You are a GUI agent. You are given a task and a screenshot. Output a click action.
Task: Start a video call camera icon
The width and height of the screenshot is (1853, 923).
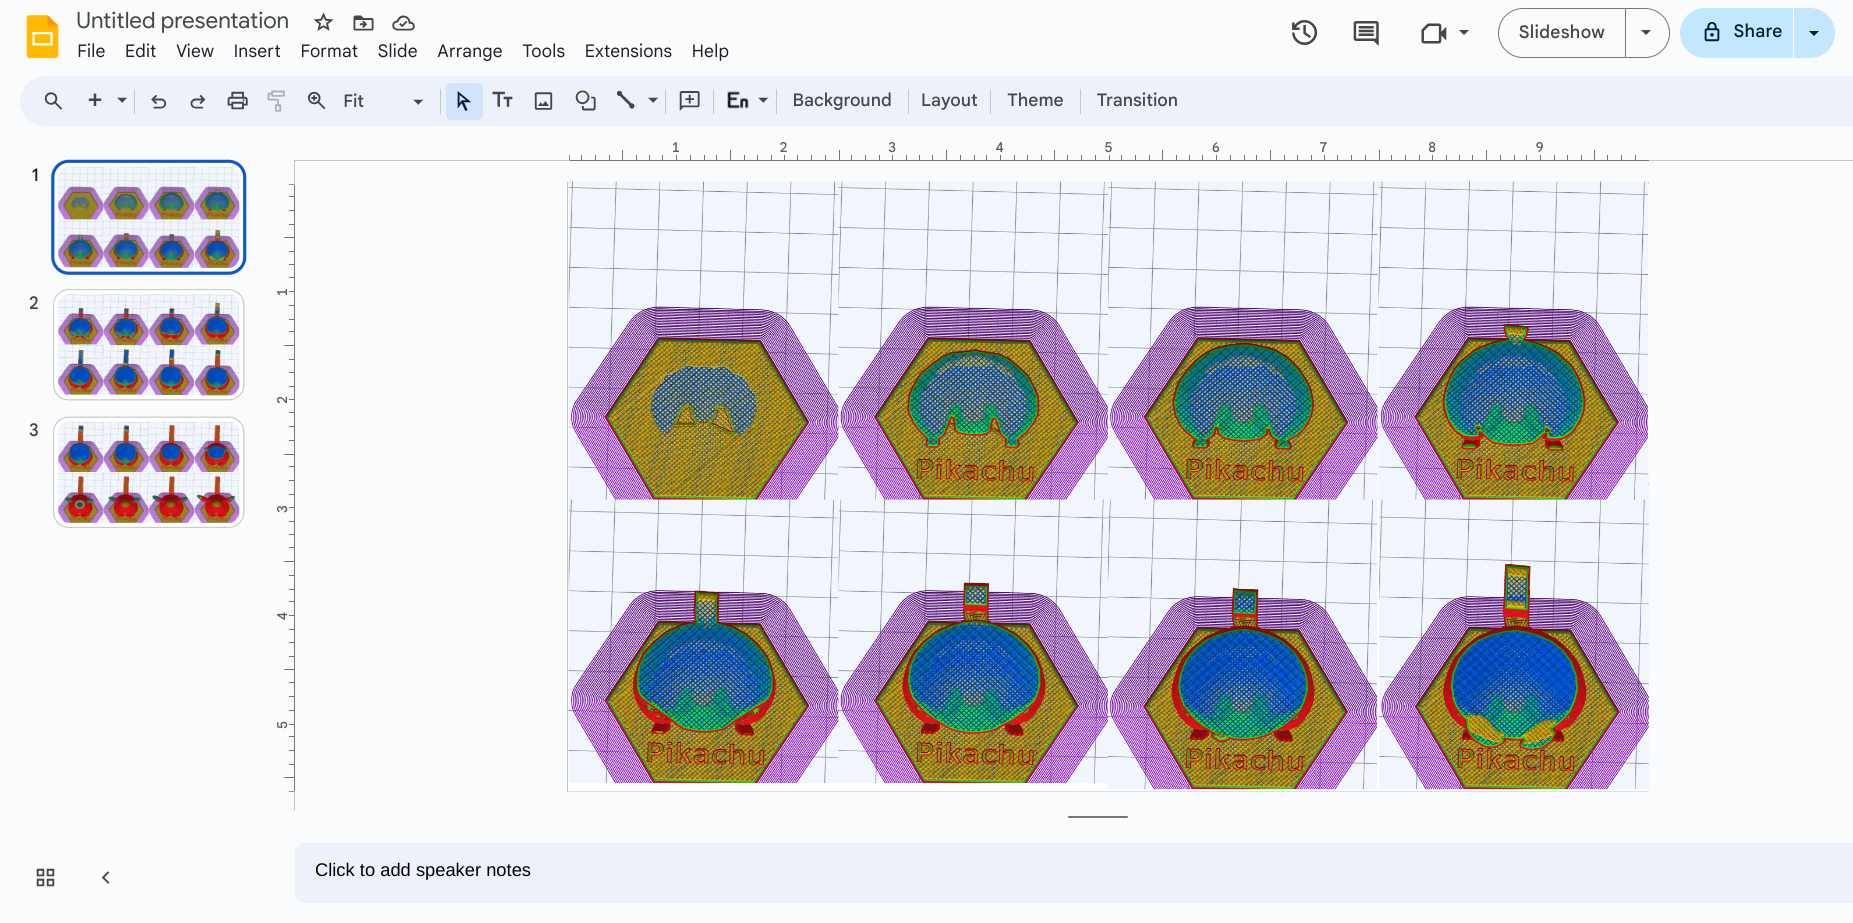[x=1433, y=33]
